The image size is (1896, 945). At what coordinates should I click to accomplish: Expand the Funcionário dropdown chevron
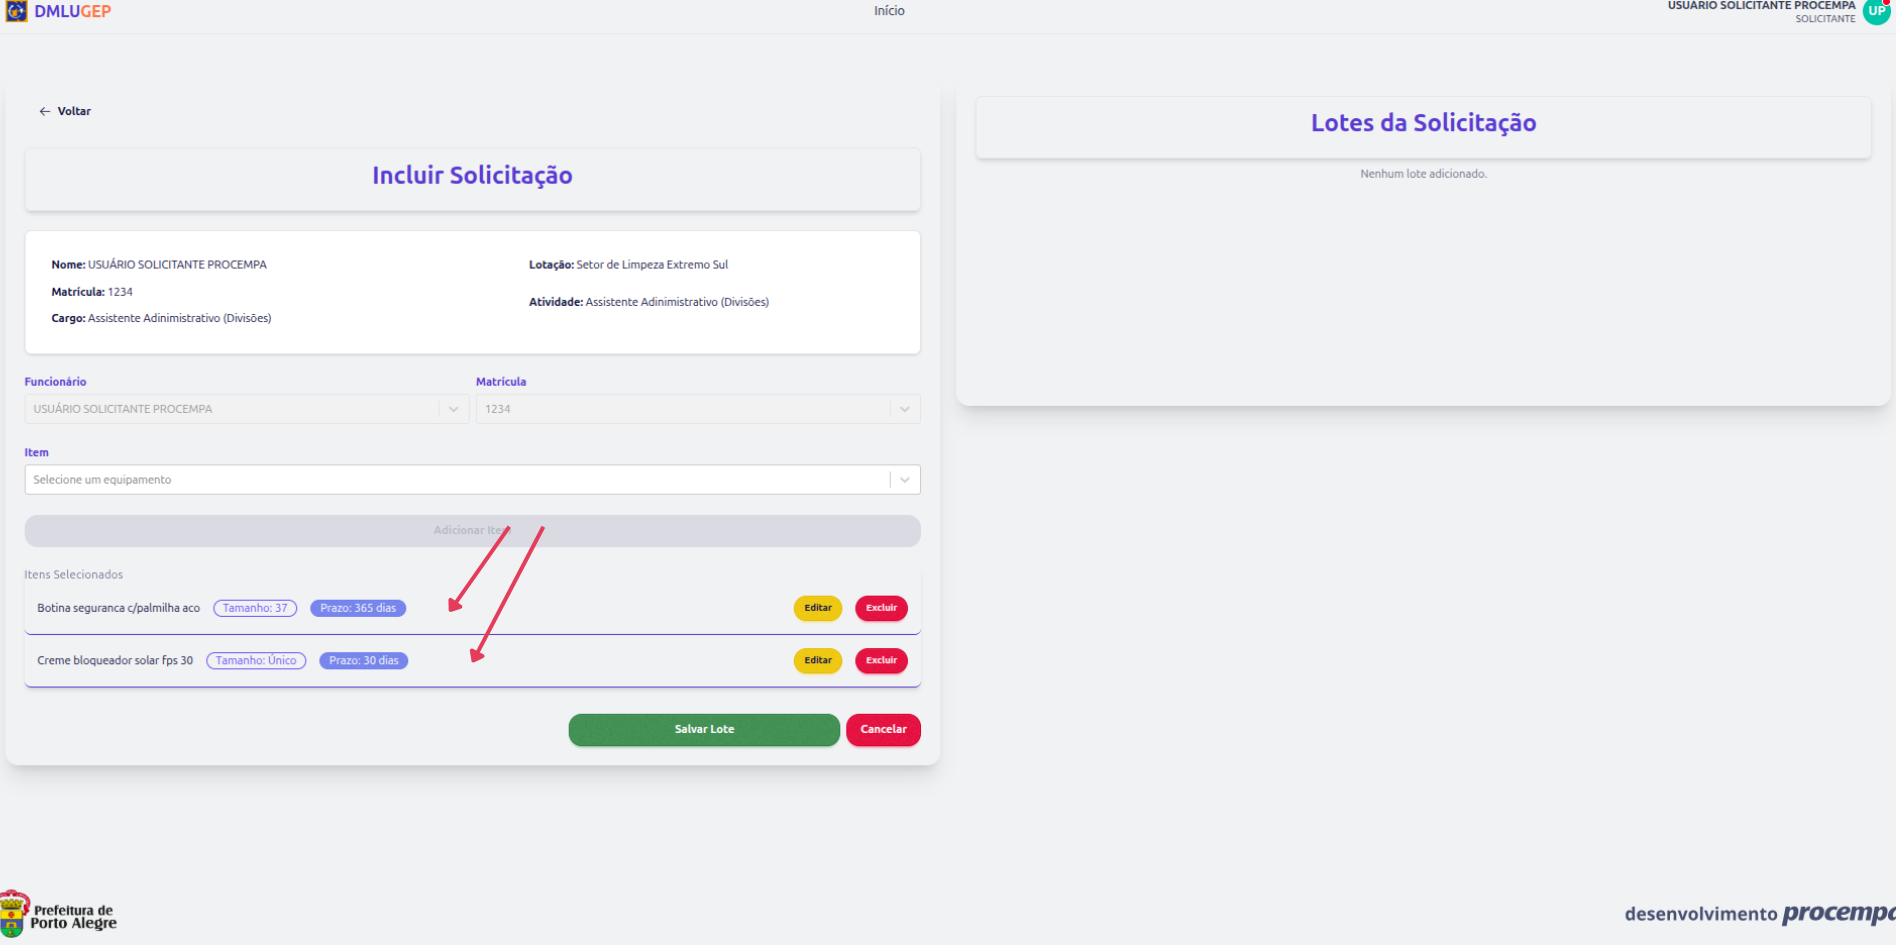[453, 409]
